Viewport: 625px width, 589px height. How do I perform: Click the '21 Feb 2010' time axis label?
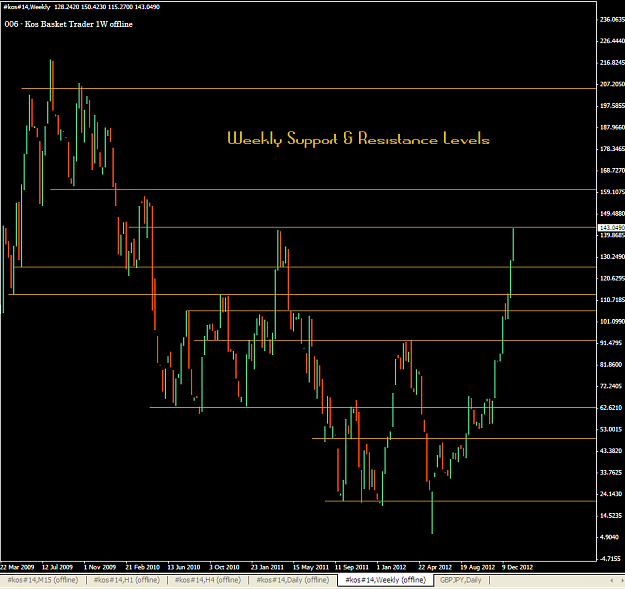click(x=142, y=567)
